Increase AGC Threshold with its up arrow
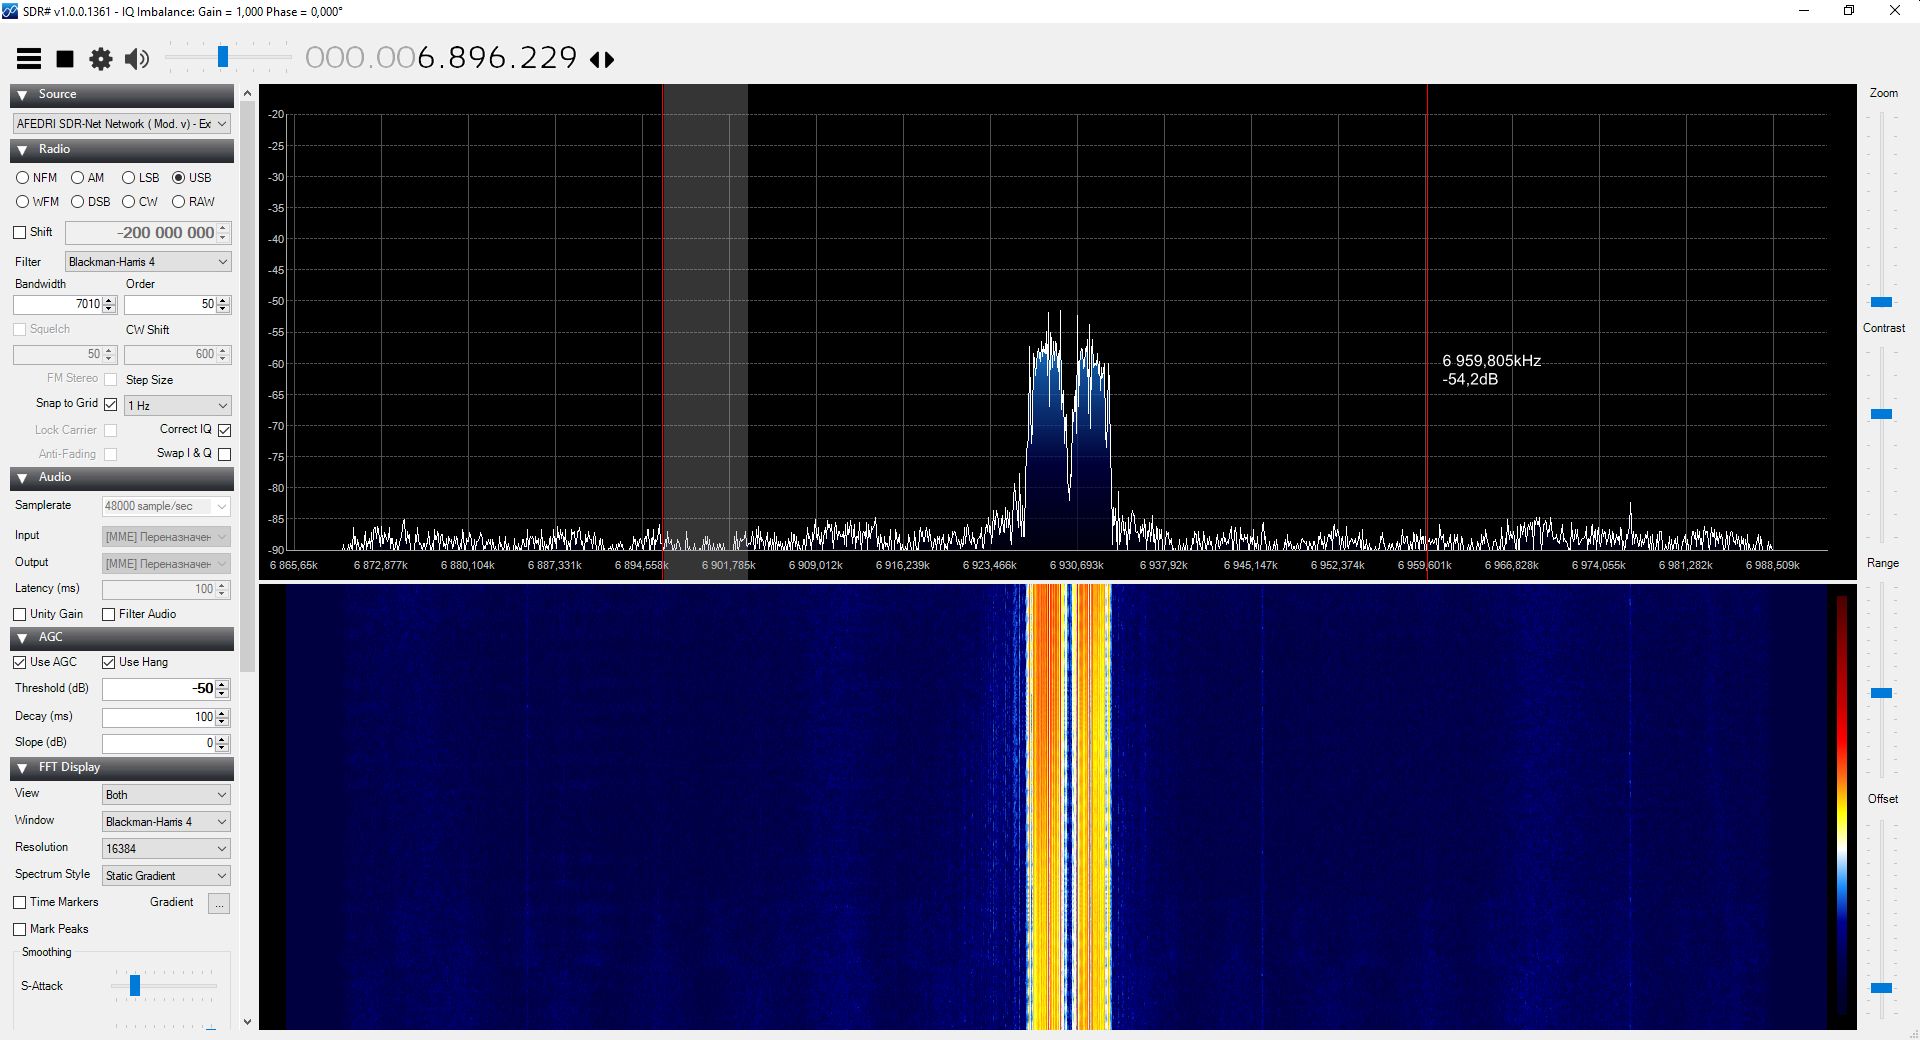This screenshot has height=1040, width=1920. (x=223, y=685)
